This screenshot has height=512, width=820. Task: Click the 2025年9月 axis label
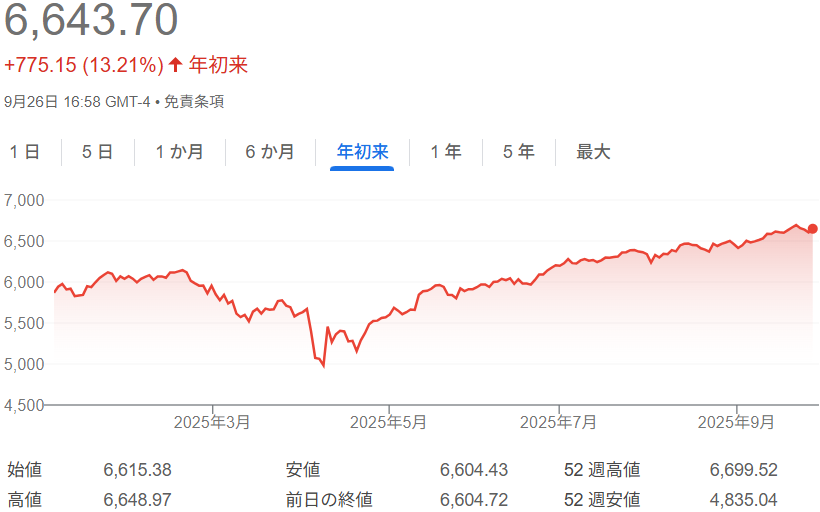click(x=735, y=423)
